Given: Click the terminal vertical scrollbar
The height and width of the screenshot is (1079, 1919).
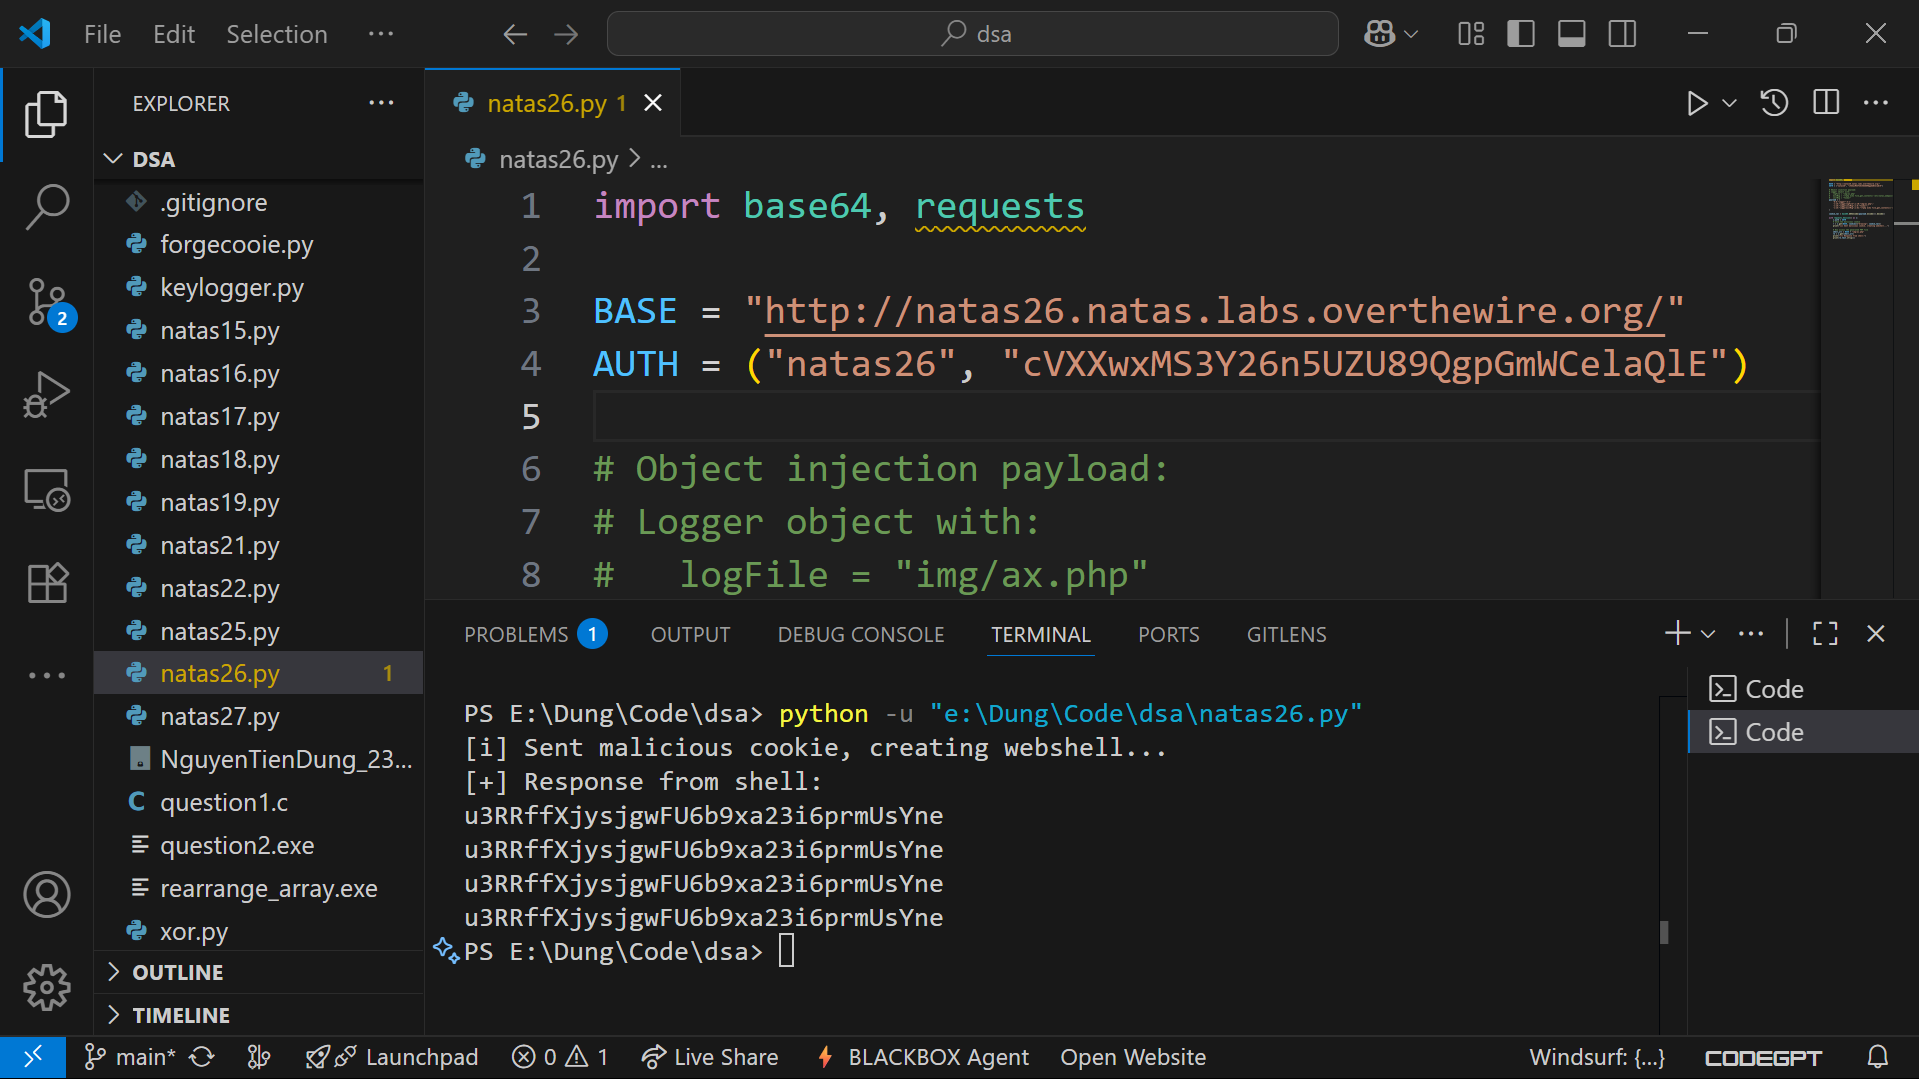Looking at the screenshot, I should click(x=1663, y=932).
